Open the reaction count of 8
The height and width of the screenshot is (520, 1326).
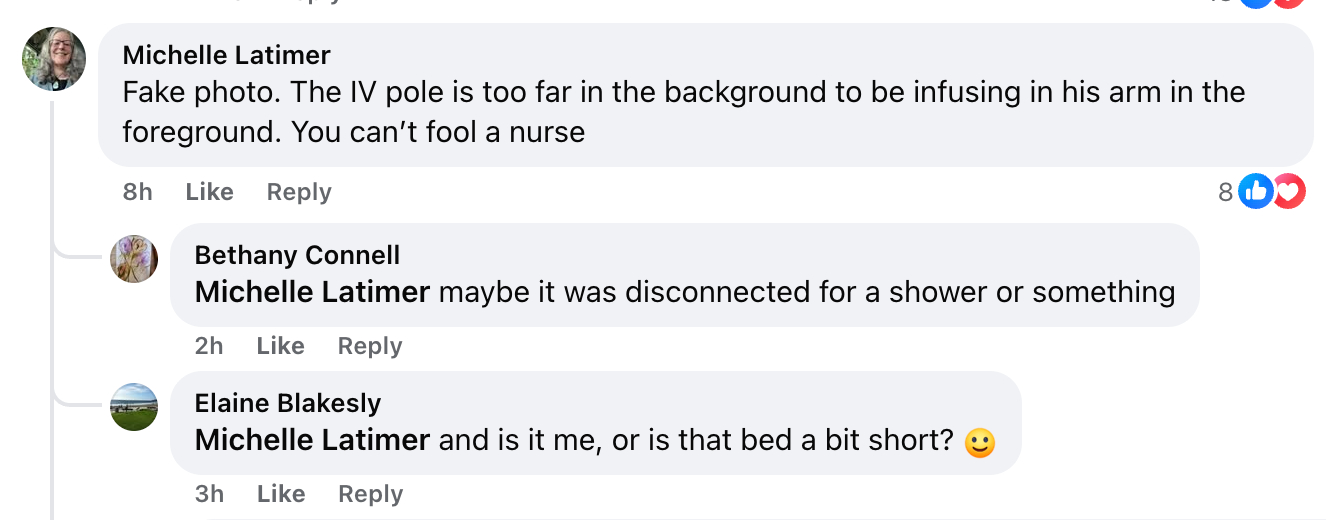[1225, 192]
